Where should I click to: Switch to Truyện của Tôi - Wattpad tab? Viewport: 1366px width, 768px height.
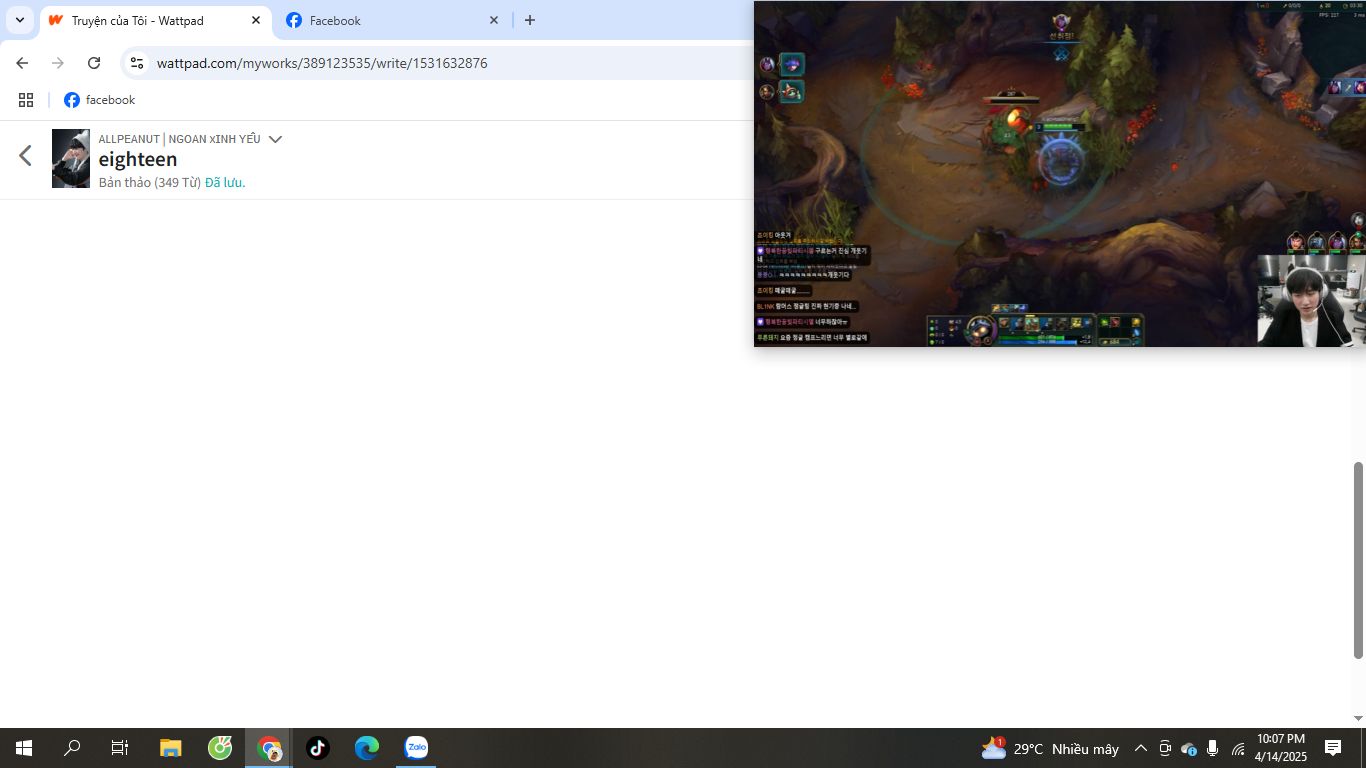pyautogui.click(x=155, y=20)
